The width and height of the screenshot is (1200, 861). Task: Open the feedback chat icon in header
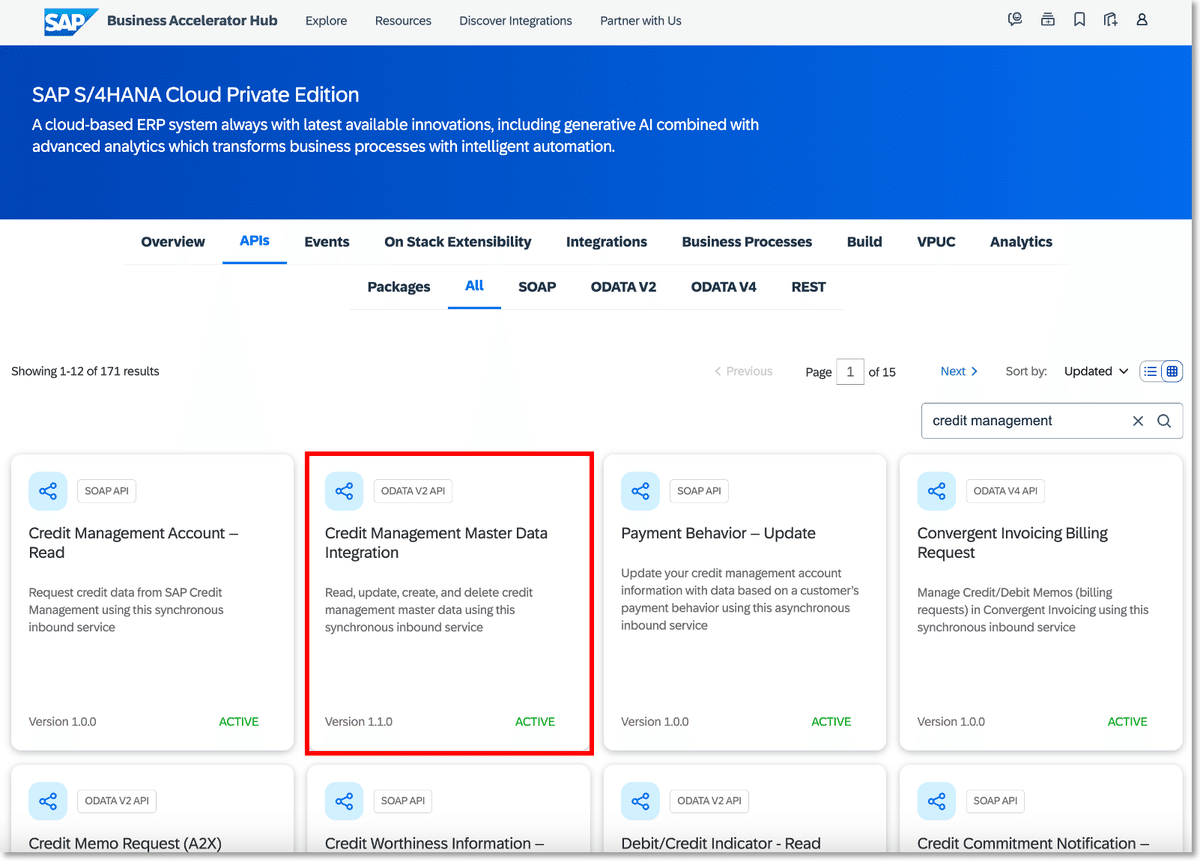coord(1015,20)
